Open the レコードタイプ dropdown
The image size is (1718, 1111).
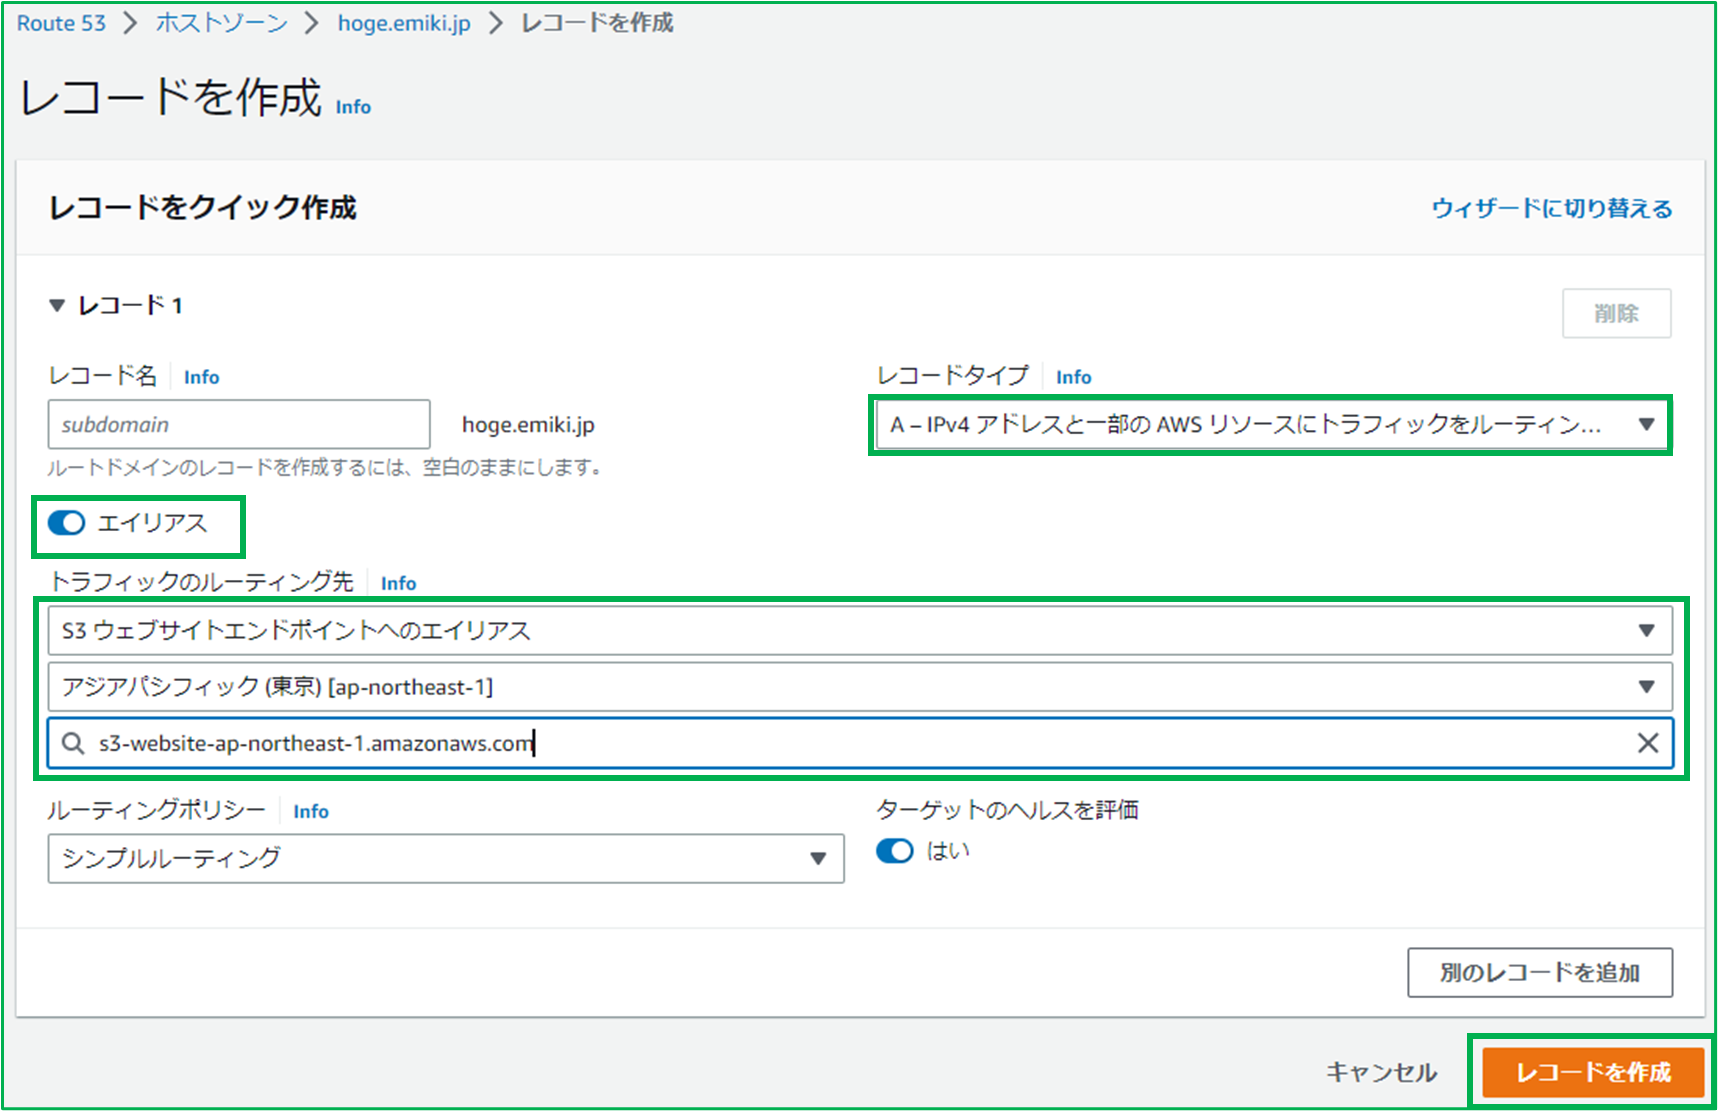[x=1271, y=425]
